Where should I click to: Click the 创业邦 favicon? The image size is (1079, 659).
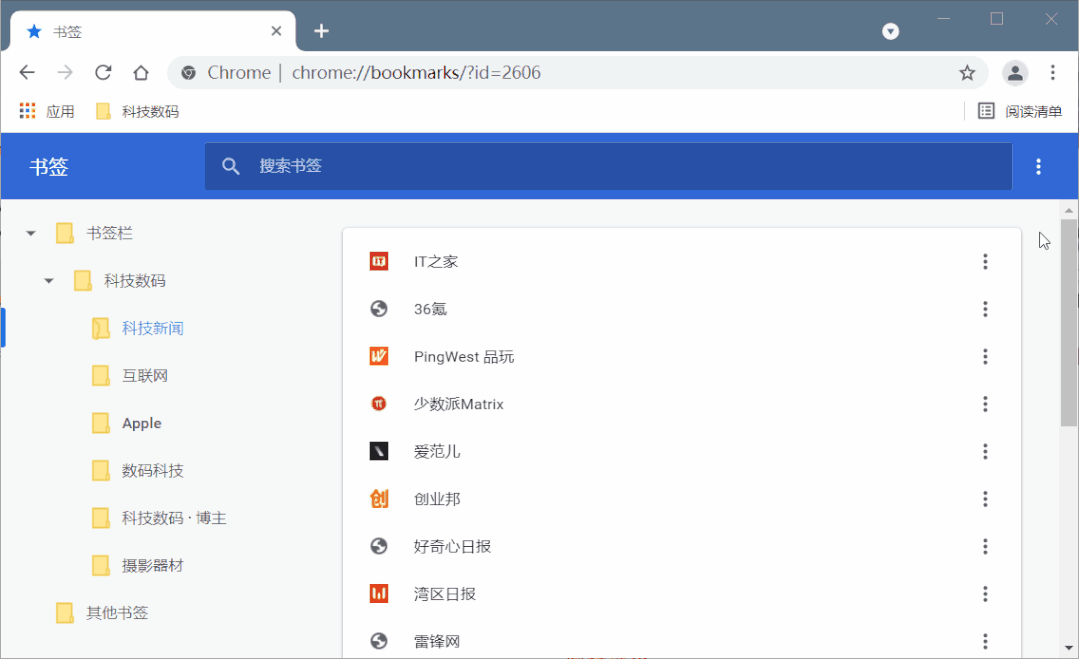[x=378, y=499]
